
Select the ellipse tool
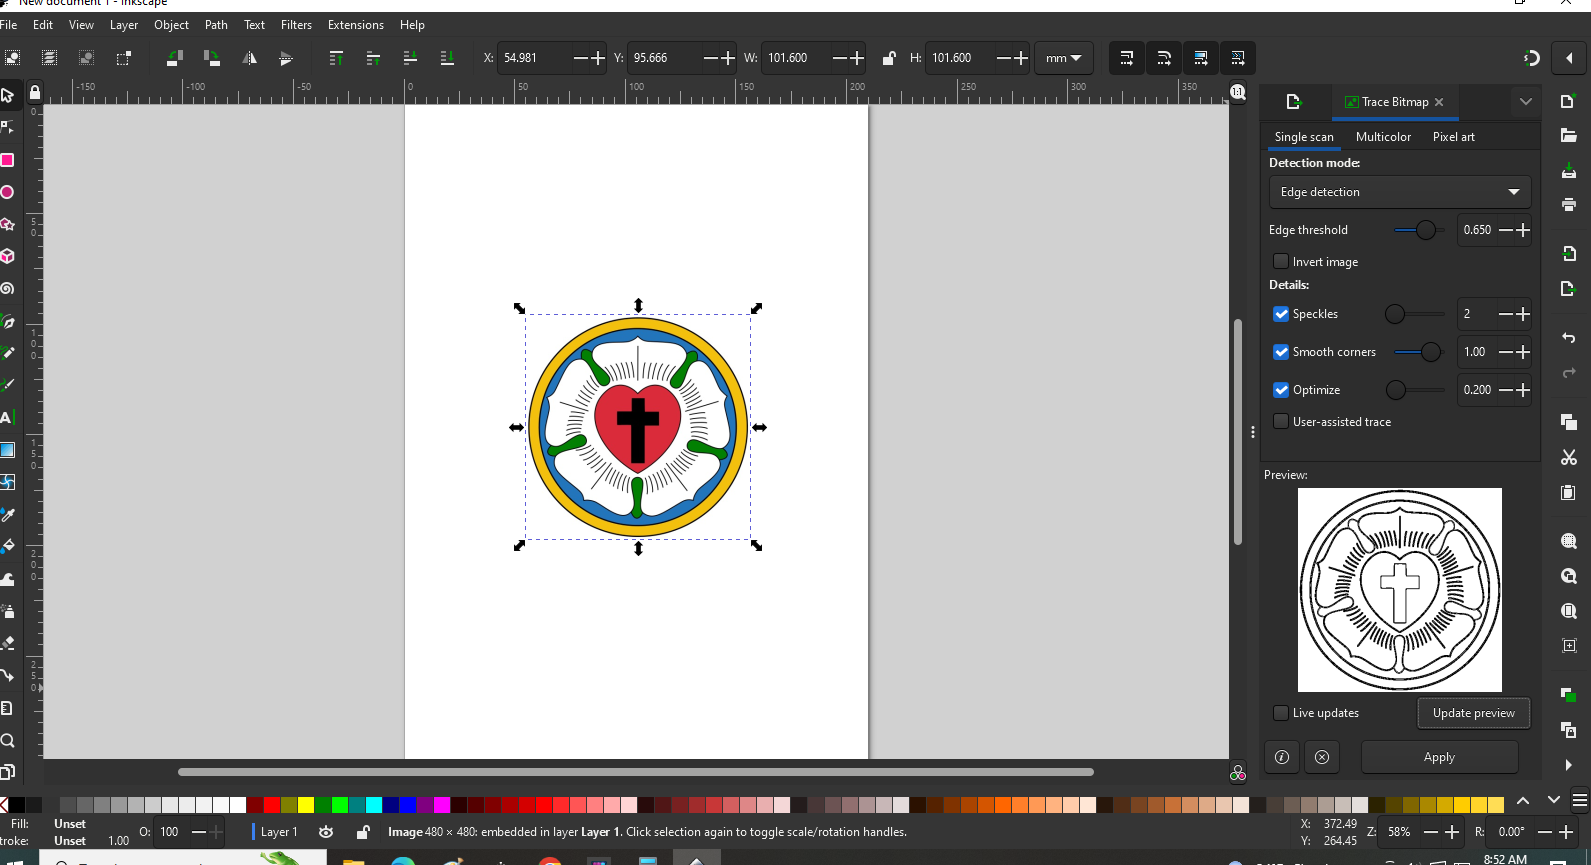tap(8, 192)
